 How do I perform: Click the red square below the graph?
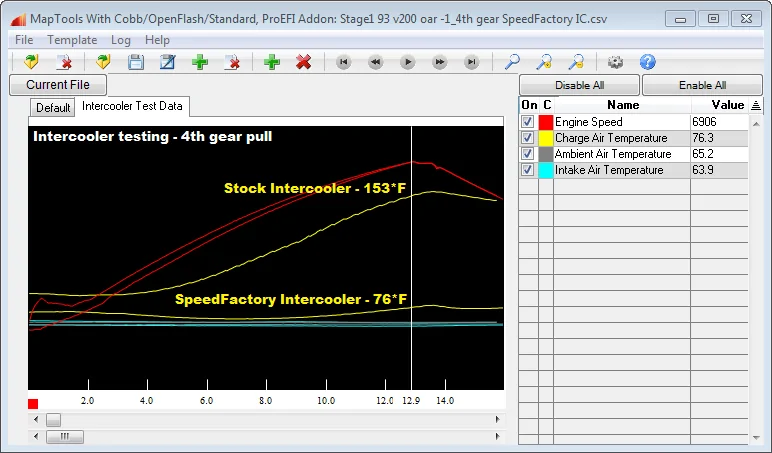(x=33, y=404)
